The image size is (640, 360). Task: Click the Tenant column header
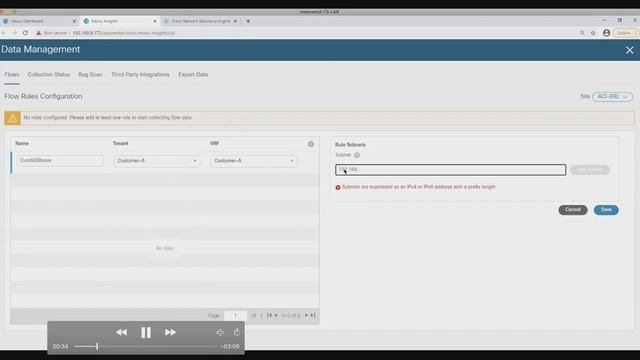pos(120,143)
